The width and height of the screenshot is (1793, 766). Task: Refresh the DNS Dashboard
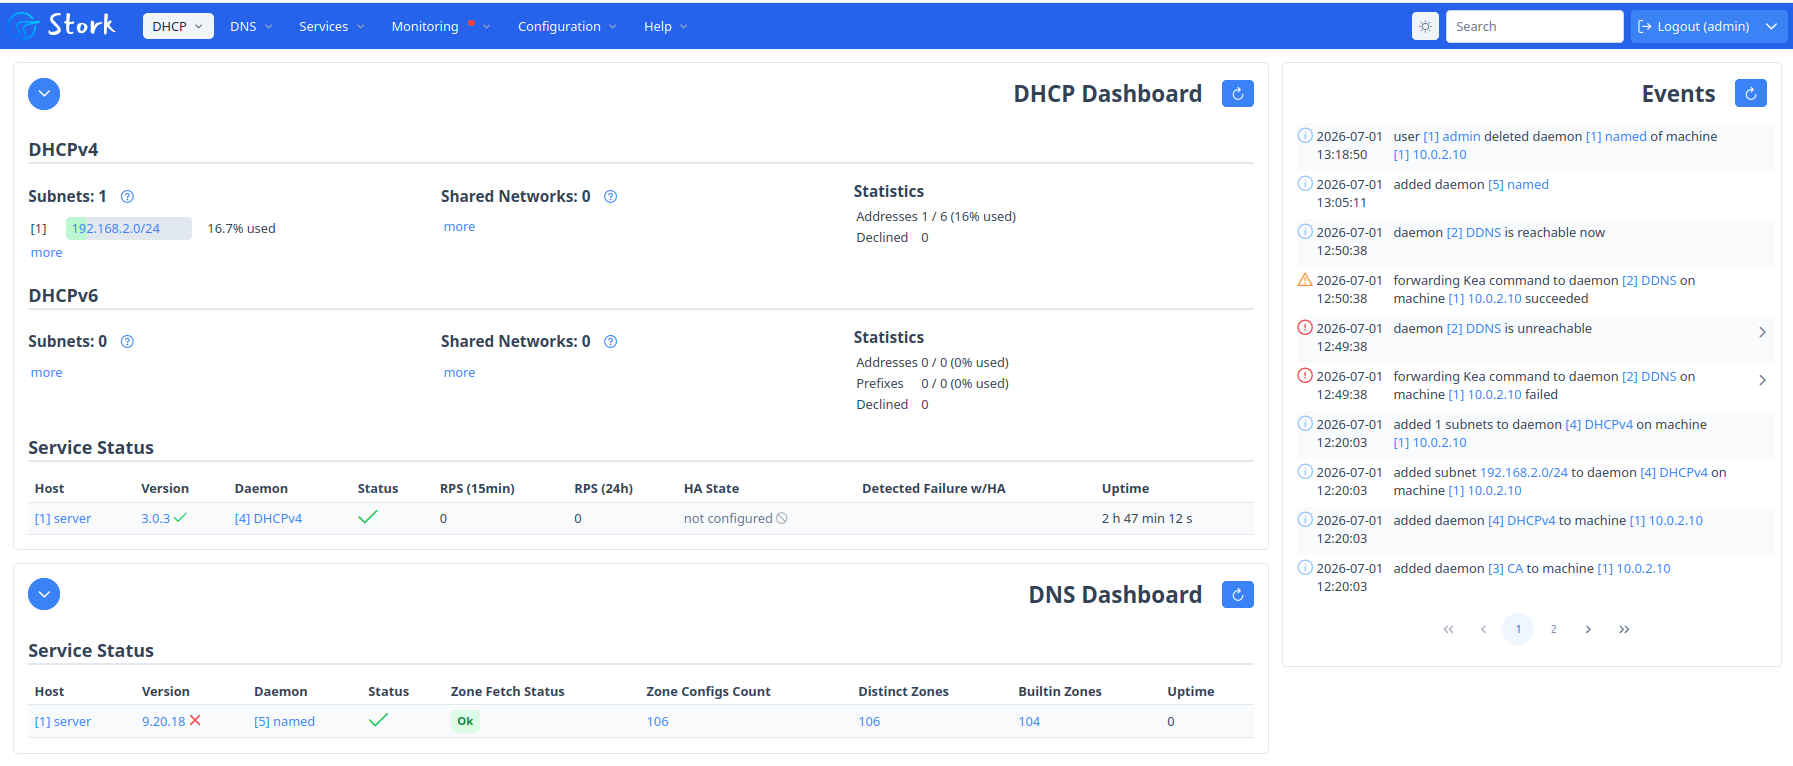pyautogui.click(x=1238, y=595)
